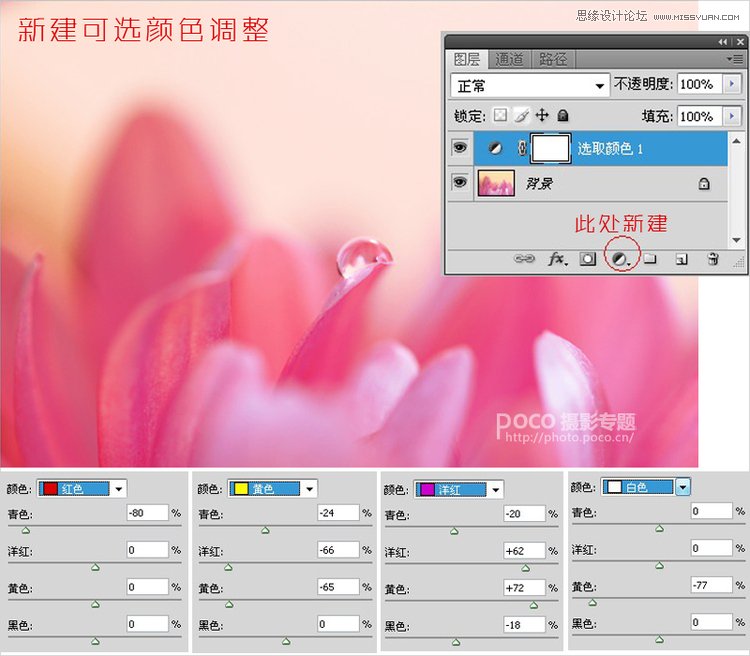Open the fx layer style menu
Viewport: 750px width, 656px height.
(x=557, y=259)
